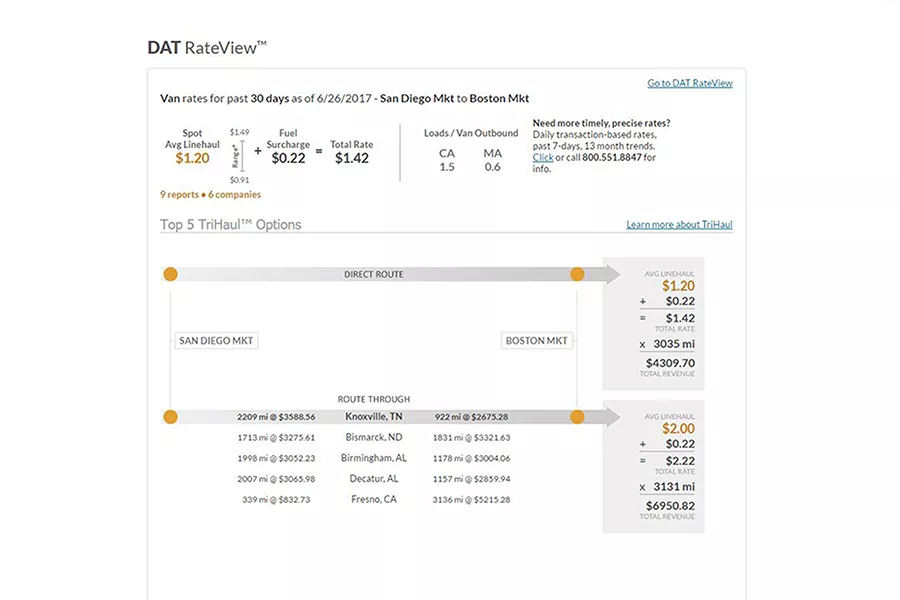Choose the Decatur, AL route option
900x600 pixels.
(x=374, y=479)
